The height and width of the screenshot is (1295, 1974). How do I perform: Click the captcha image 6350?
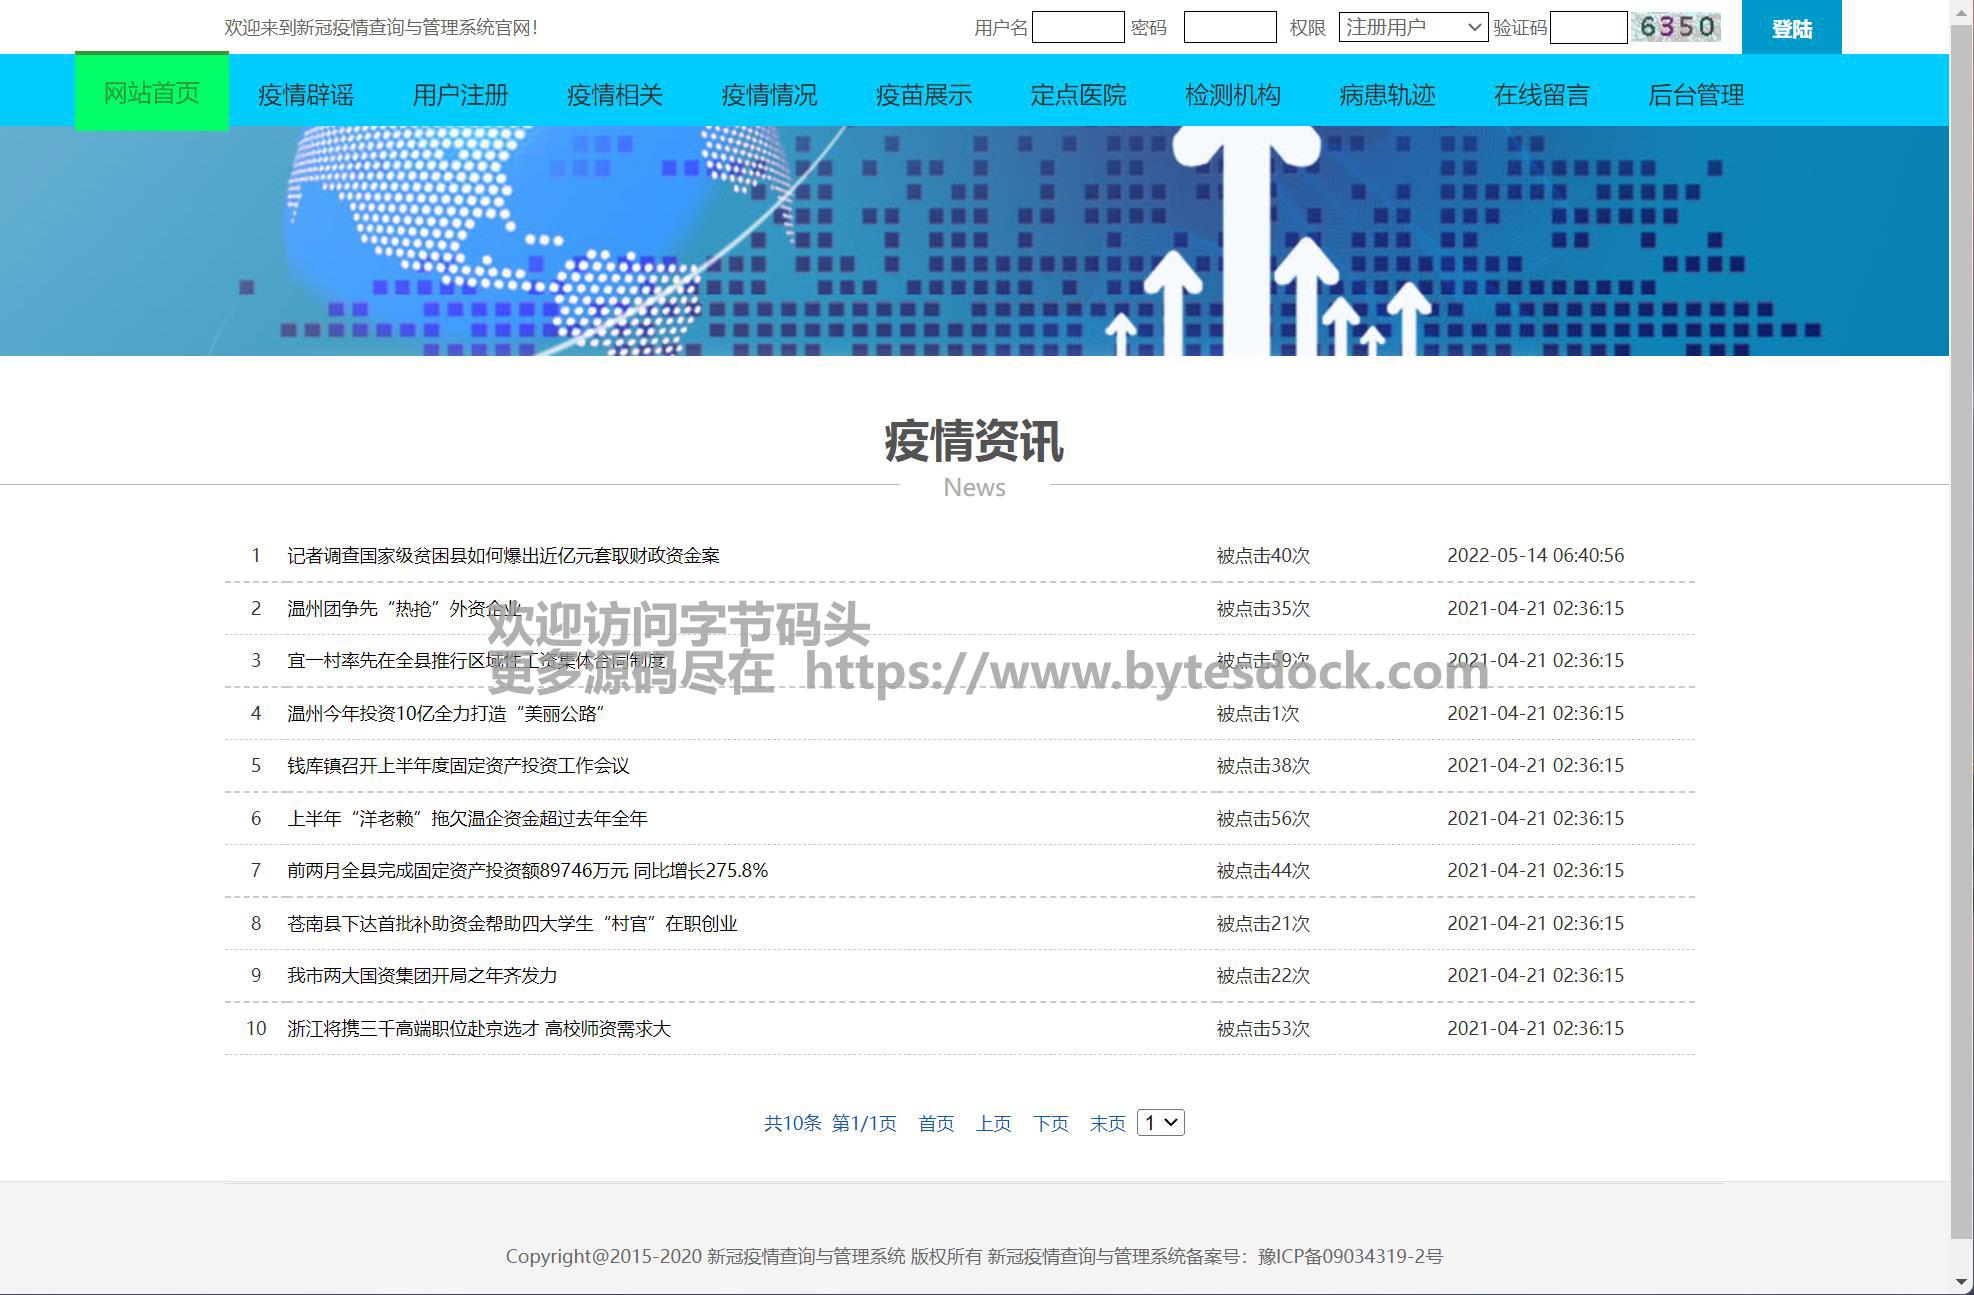click(x=1676, y=27)
